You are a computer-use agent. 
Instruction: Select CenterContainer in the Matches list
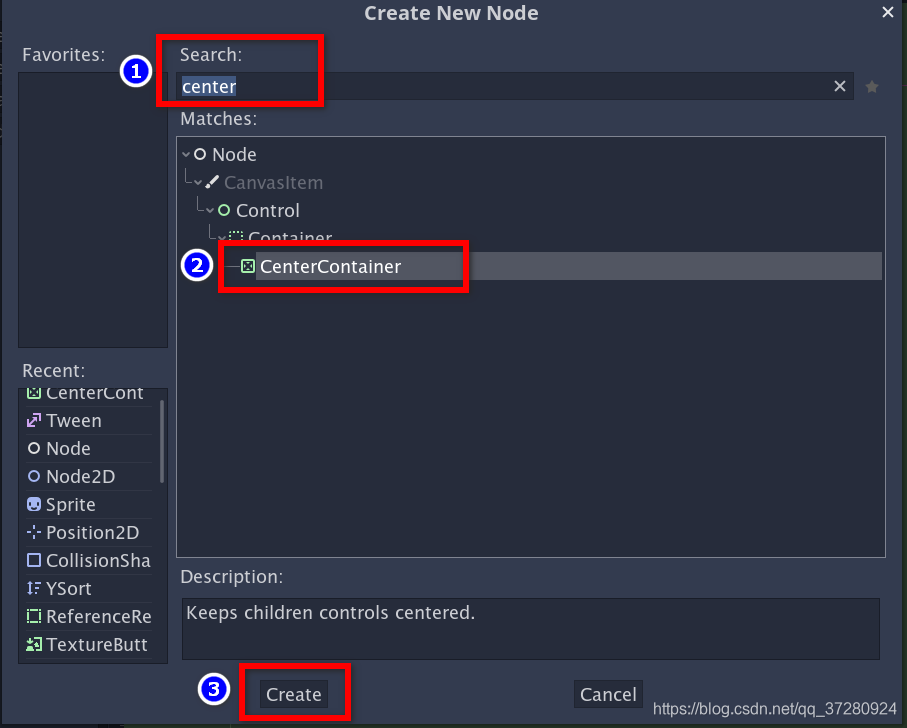click(330, 266)
